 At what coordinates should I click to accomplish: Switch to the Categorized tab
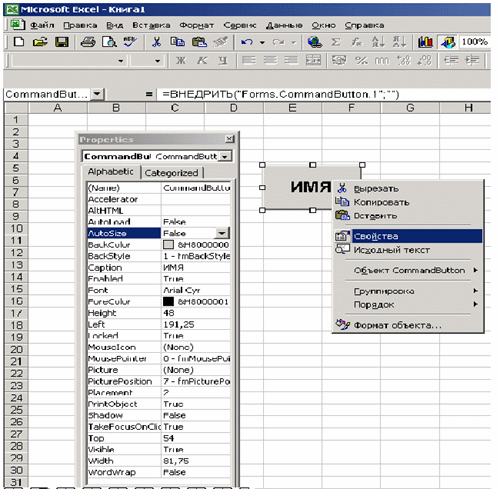tap(171, 173)
